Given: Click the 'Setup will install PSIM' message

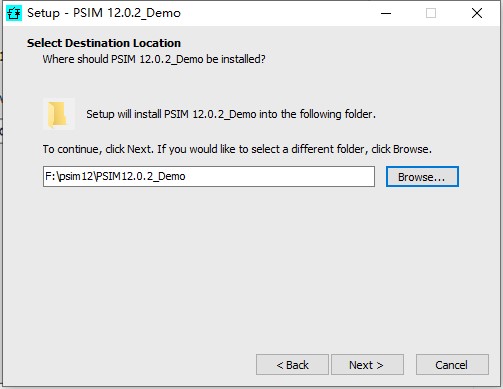Looking at the screenshot, I should (x=231, y=114).
